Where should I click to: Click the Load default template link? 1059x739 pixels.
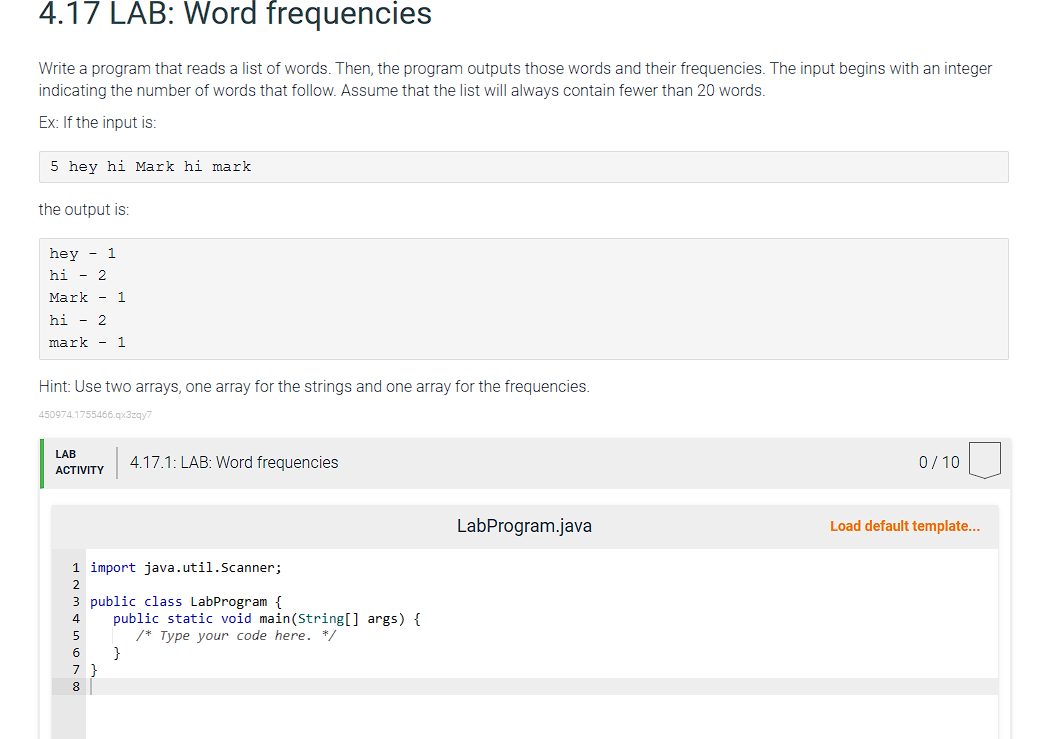tap(904, 525)
